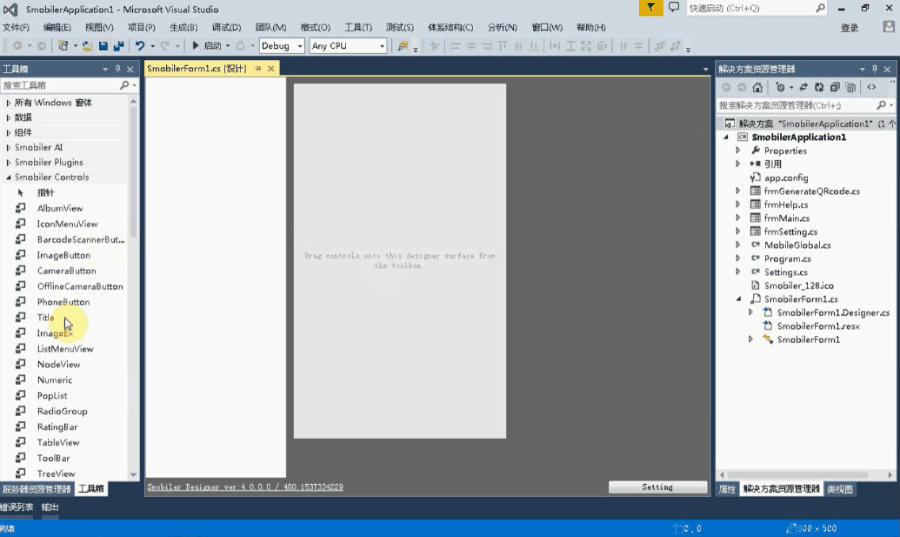
Task: Click the Solution Explorer horizontal scrollbar
Action: (806, 475)
